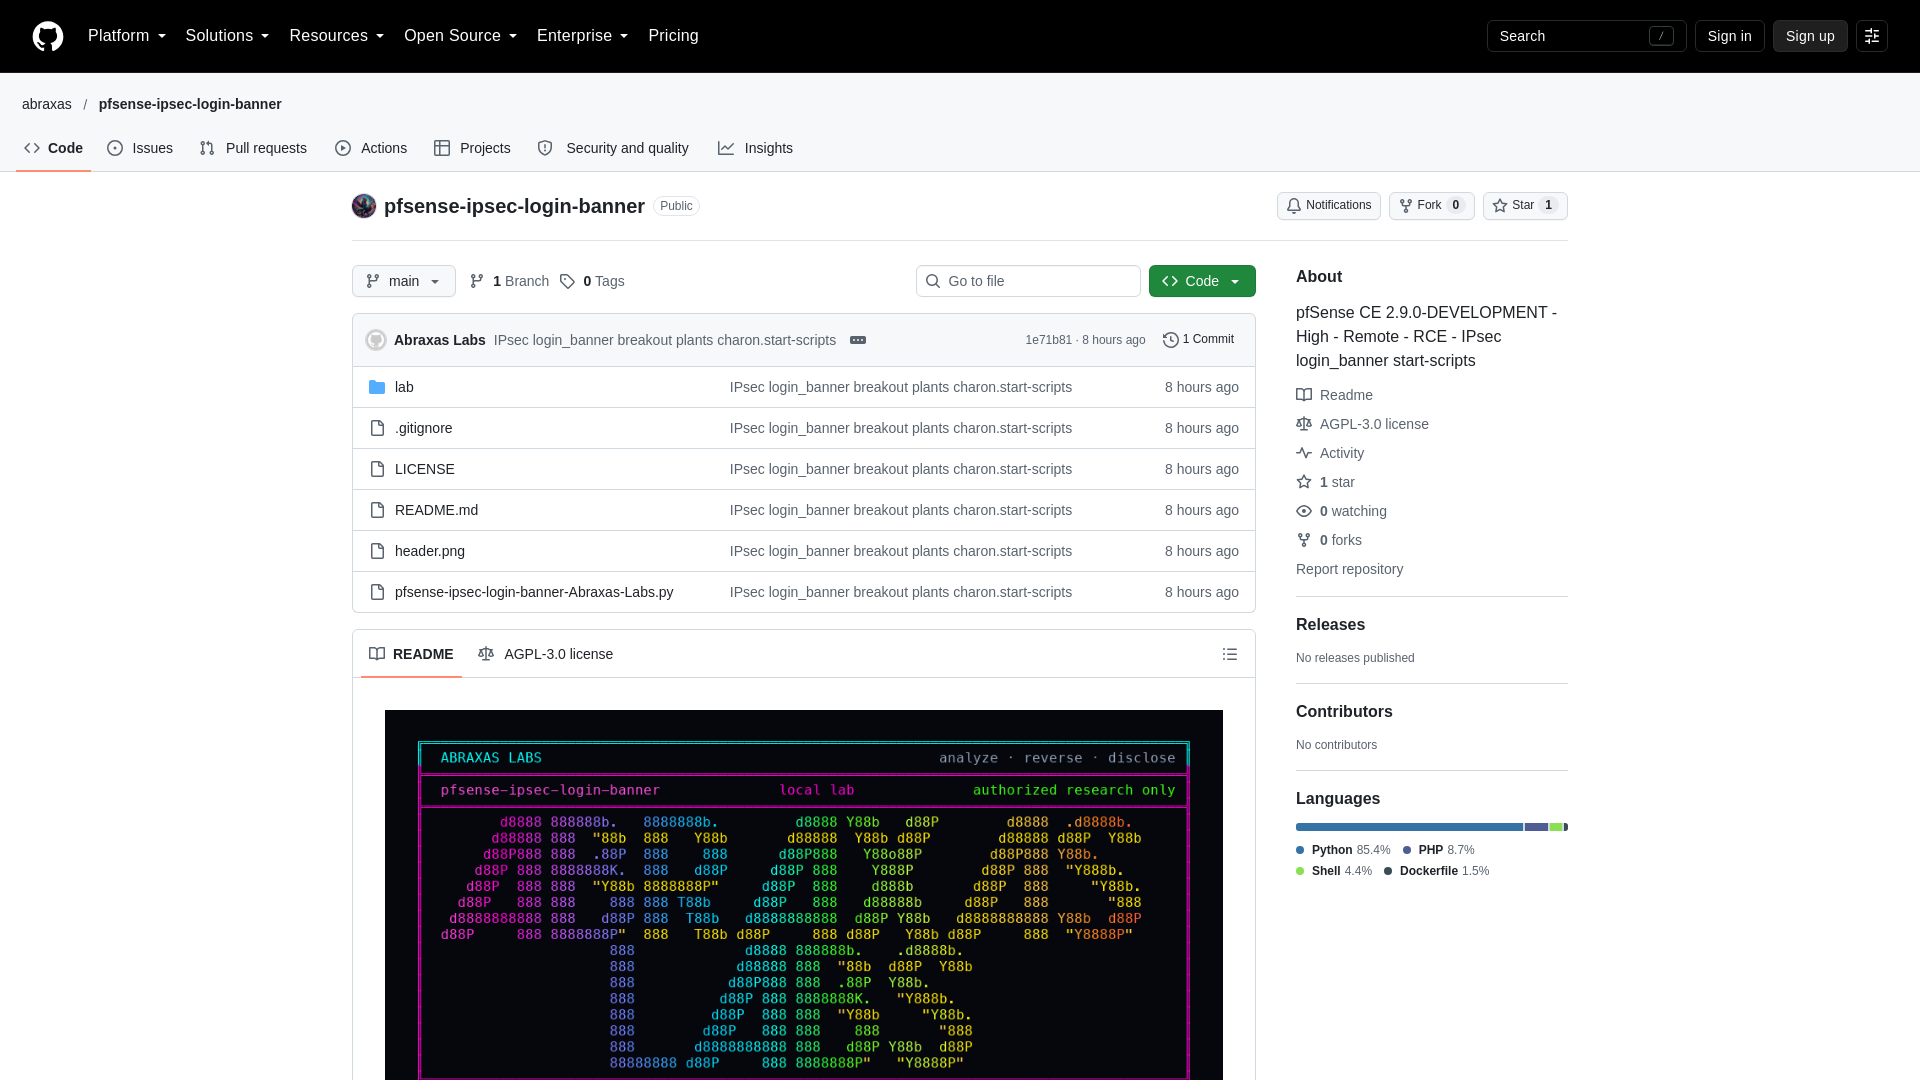1920x1080 pixels.
Task: Open the Insights tab
Action: (755, 148)
